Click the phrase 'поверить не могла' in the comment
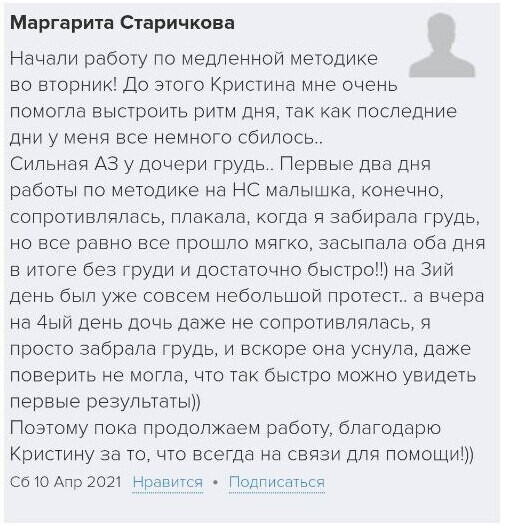505x526 pixels. pos(99,376)
